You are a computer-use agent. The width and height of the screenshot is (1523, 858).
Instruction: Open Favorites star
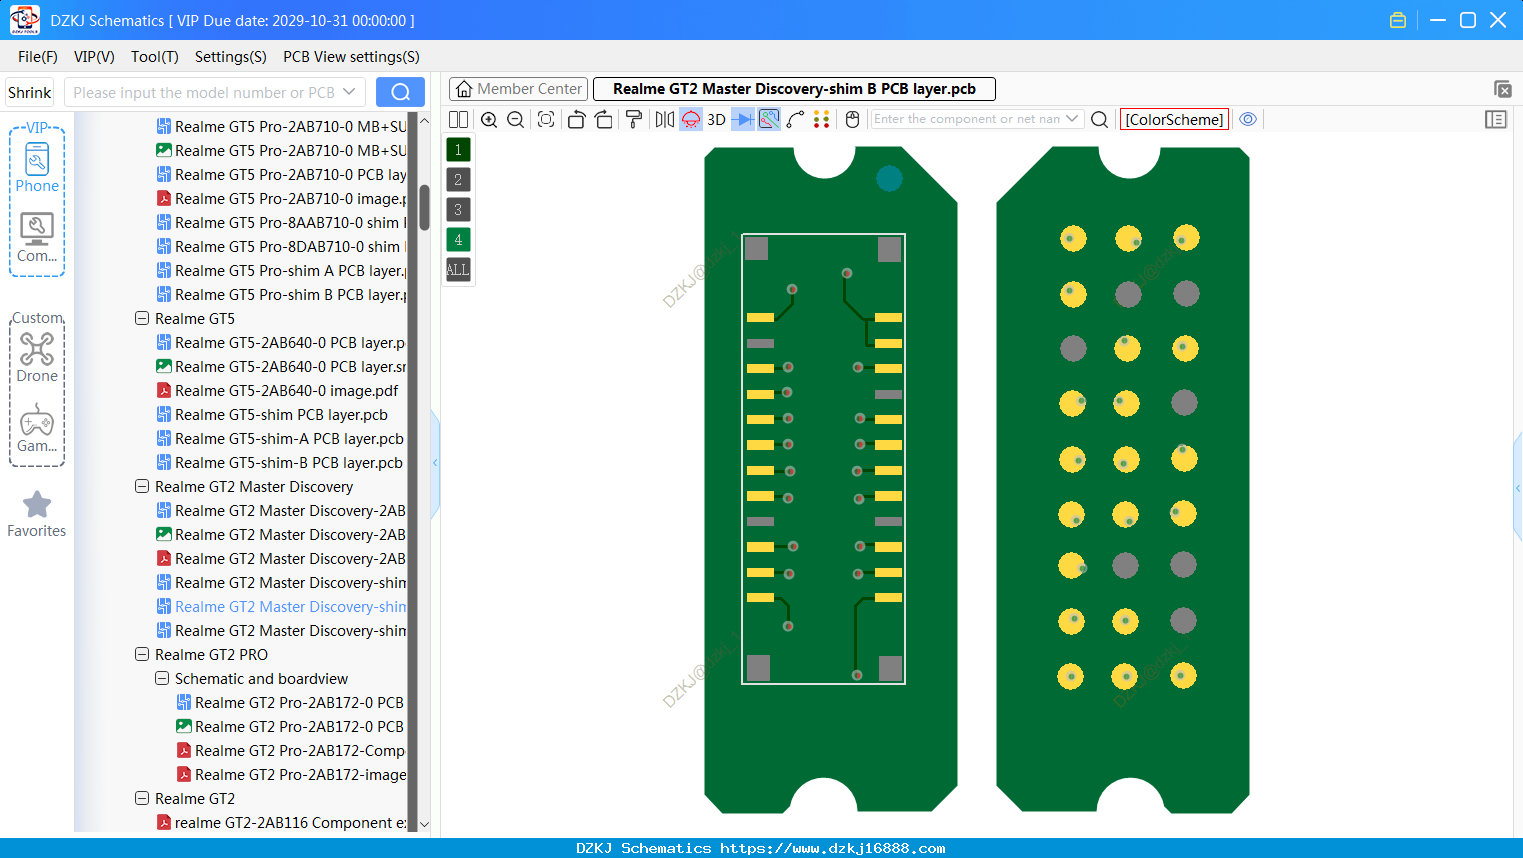coord(37,513)
